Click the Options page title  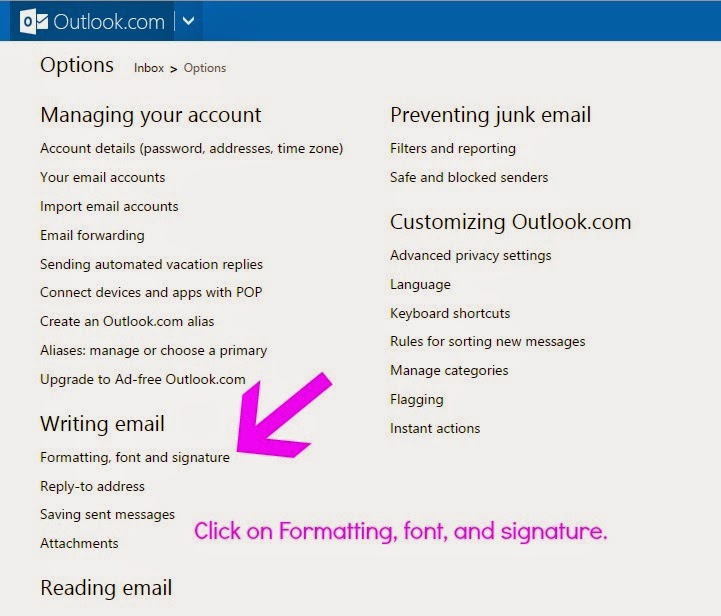click(x=77, y=65)
